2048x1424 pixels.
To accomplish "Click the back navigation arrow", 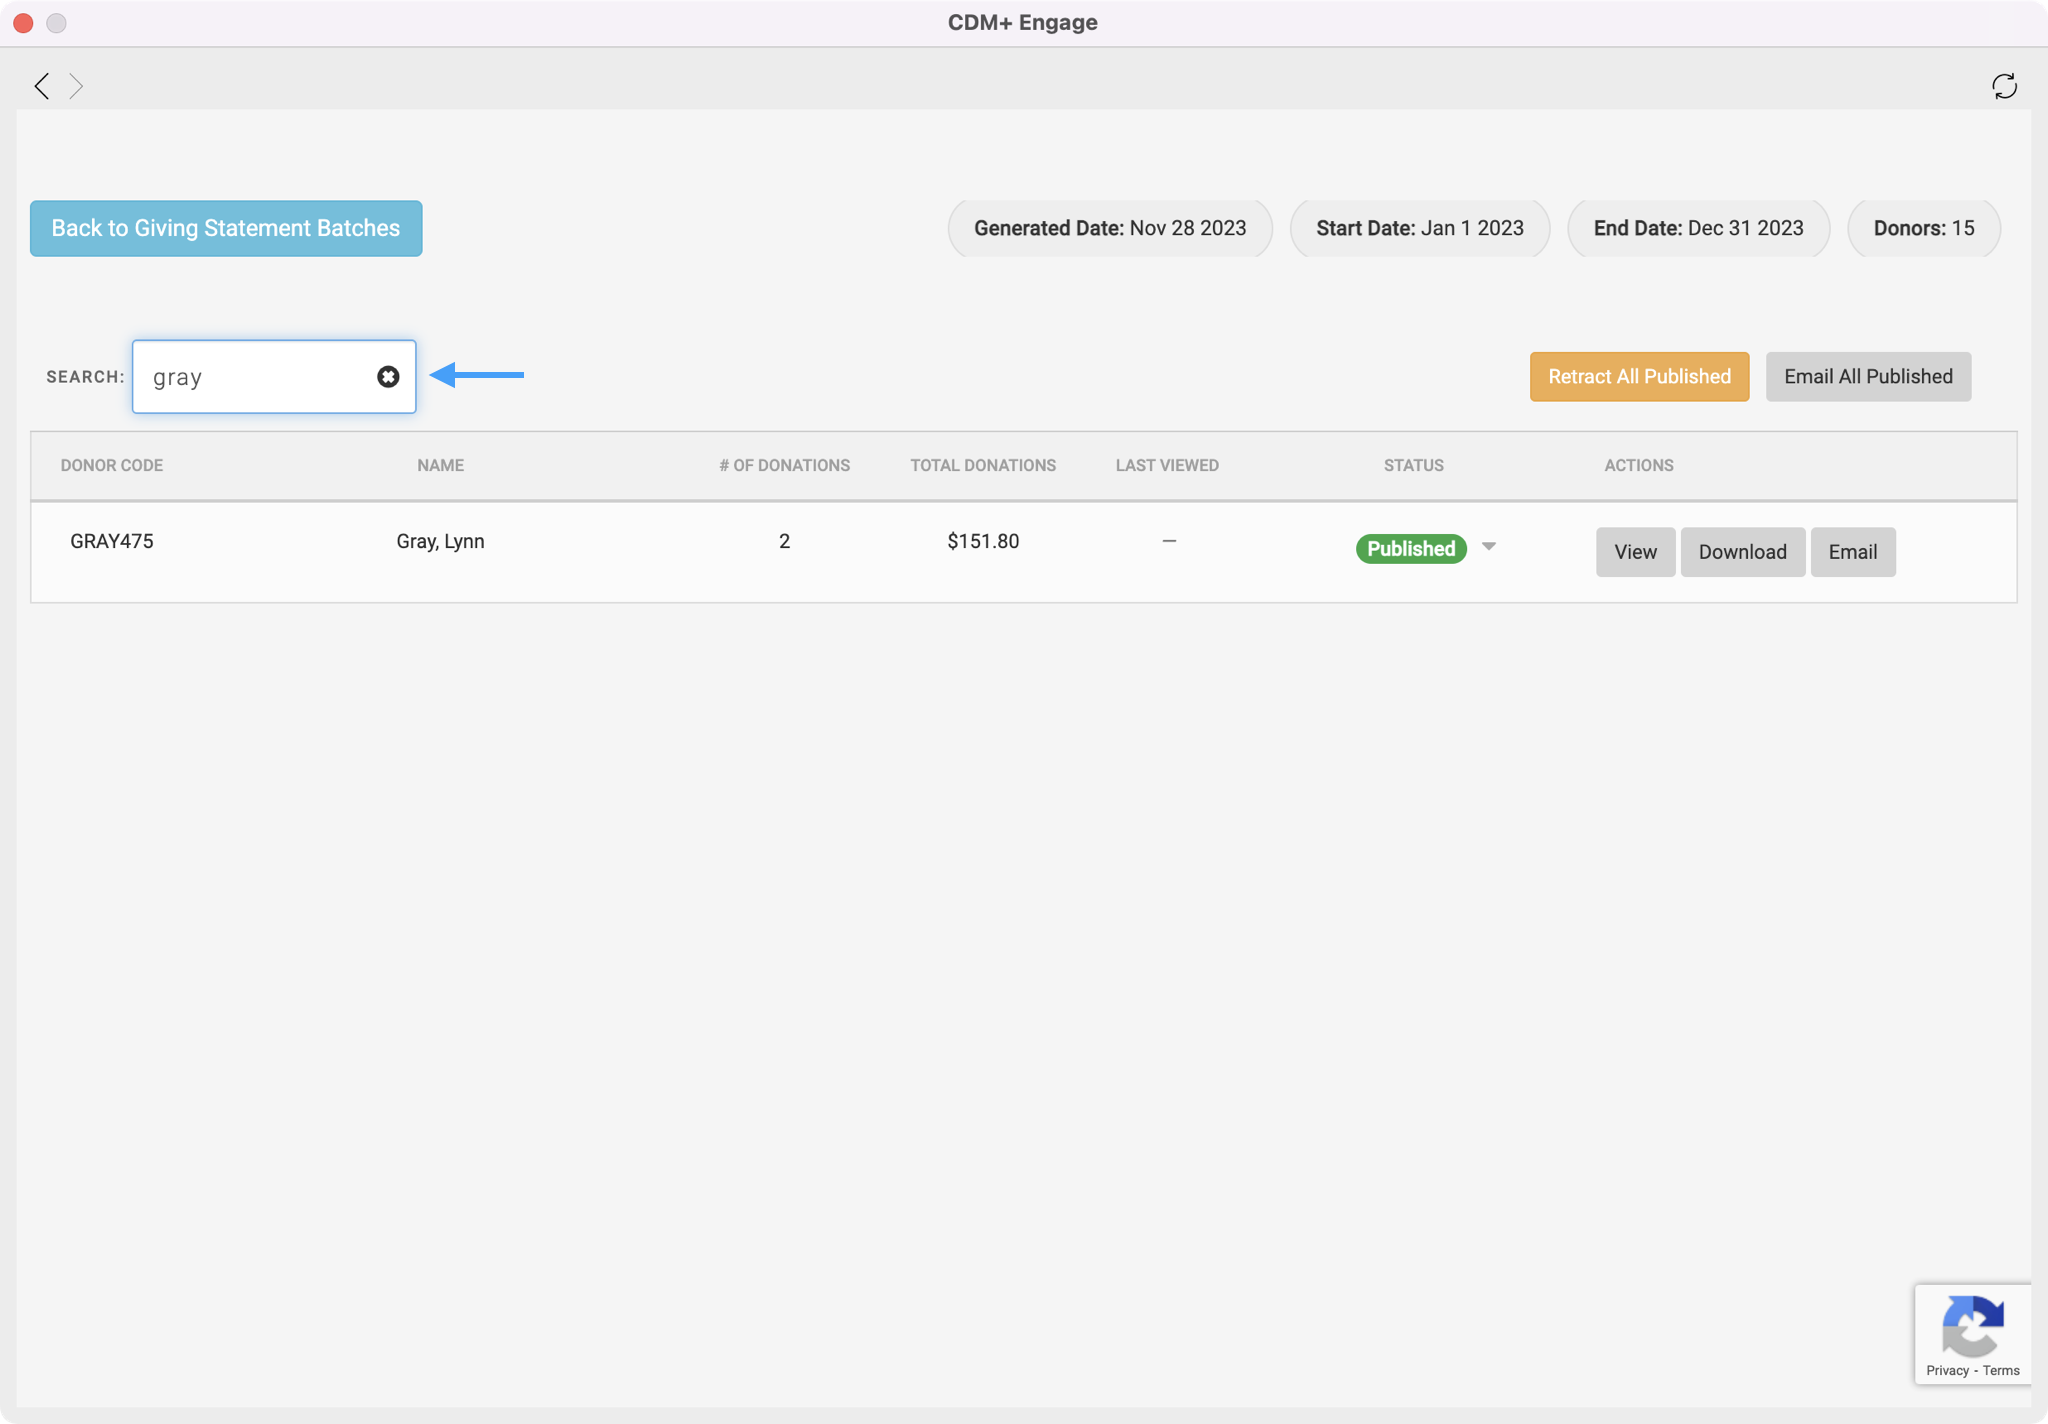I will click(41, 86).
